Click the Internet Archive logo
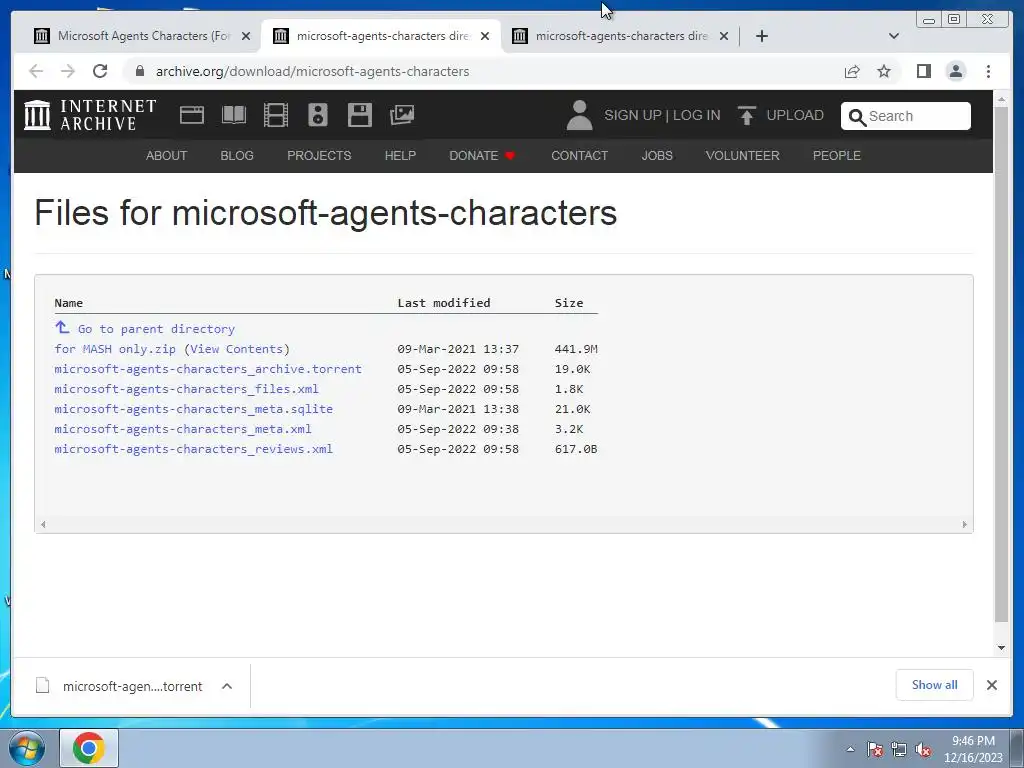Screen dimensions: 1024x768 tap(90, 115)
